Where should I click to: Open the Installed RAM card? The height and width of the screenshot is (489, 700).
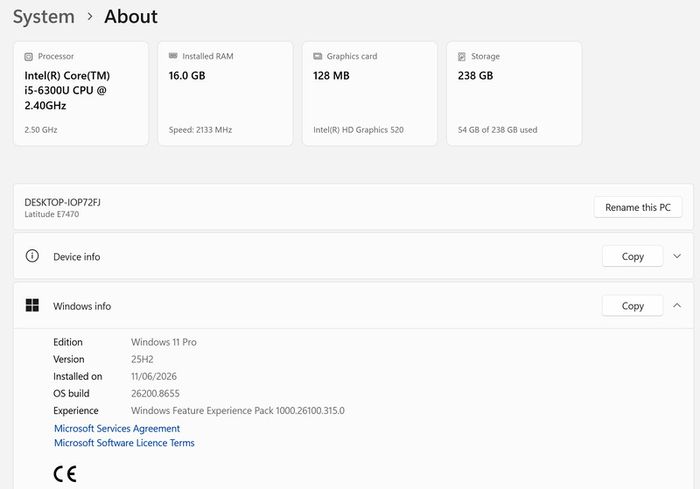pos(225,93)
